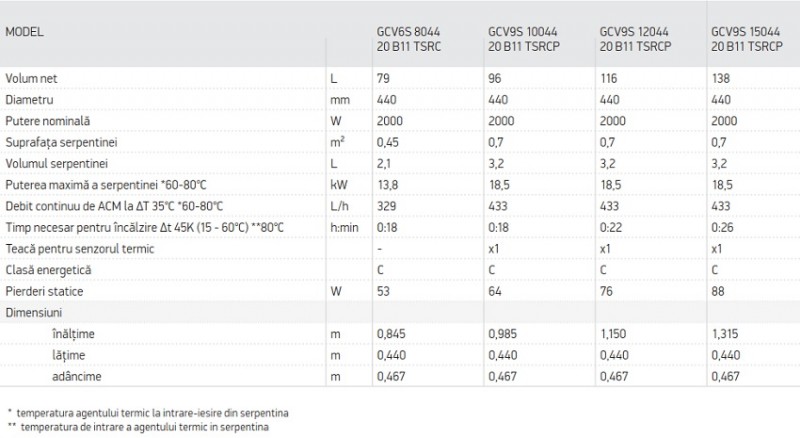800x438 pixels.
Task: Click the Putere nominală row label
Action: (47, 120)
